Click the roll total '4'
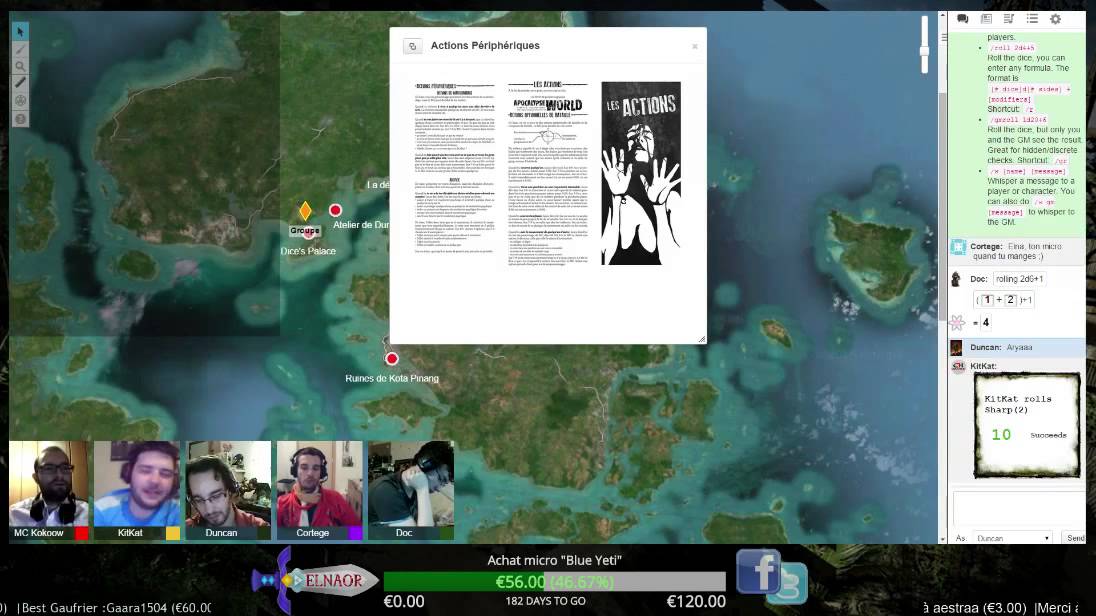Image resolution: width=1096 pixels, height=616 pixels. pos(986,322)
